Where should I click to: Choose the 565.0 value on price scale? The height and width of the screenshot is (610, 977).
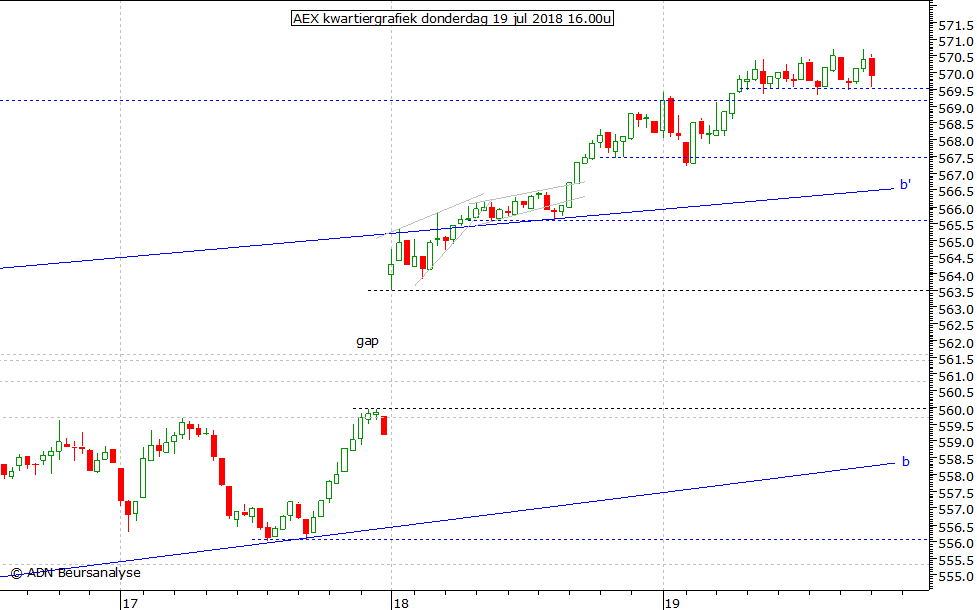[956, 242]
